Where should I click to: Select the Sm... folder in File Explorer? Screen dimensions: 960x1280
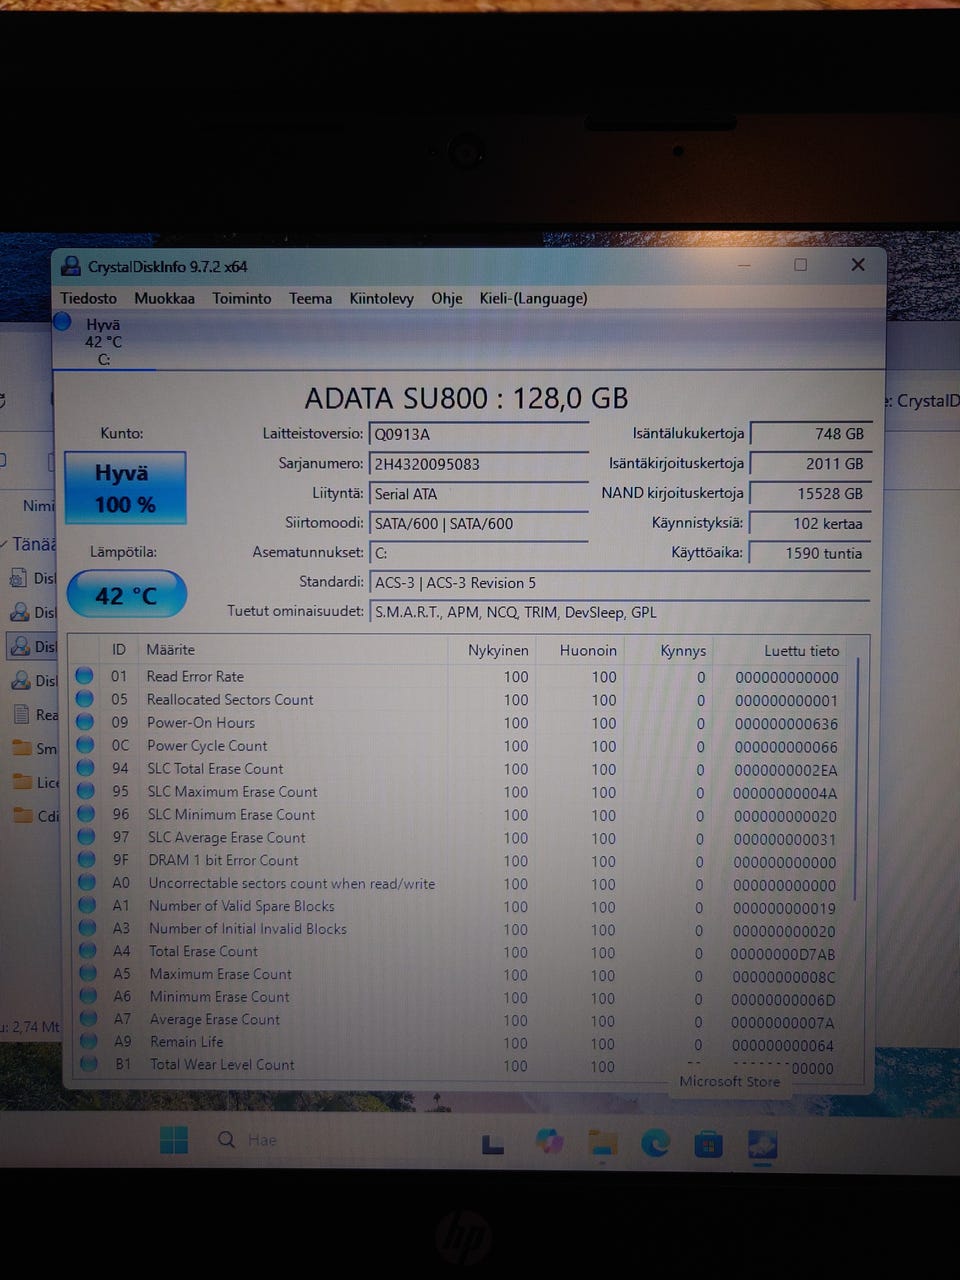[x=35, y=748]
